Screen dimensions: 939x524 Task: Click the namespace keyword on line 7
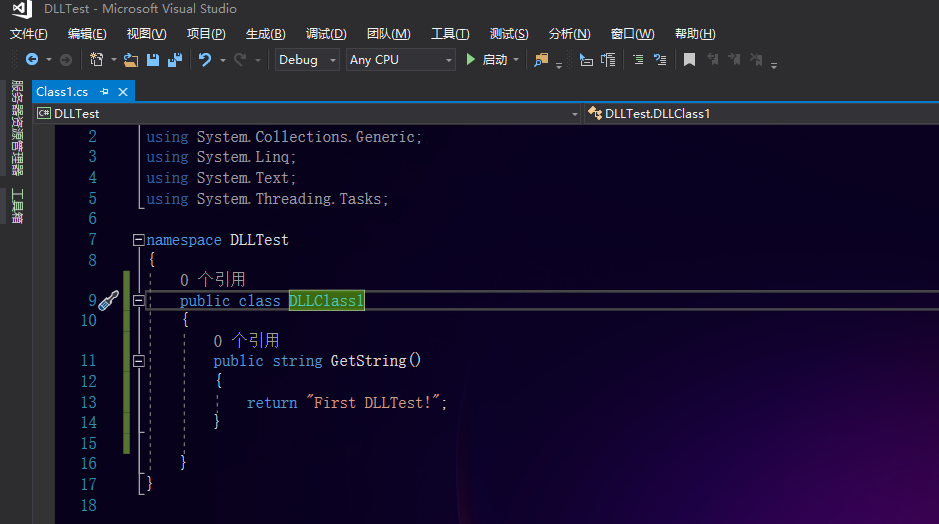click(x=184, y=240)
